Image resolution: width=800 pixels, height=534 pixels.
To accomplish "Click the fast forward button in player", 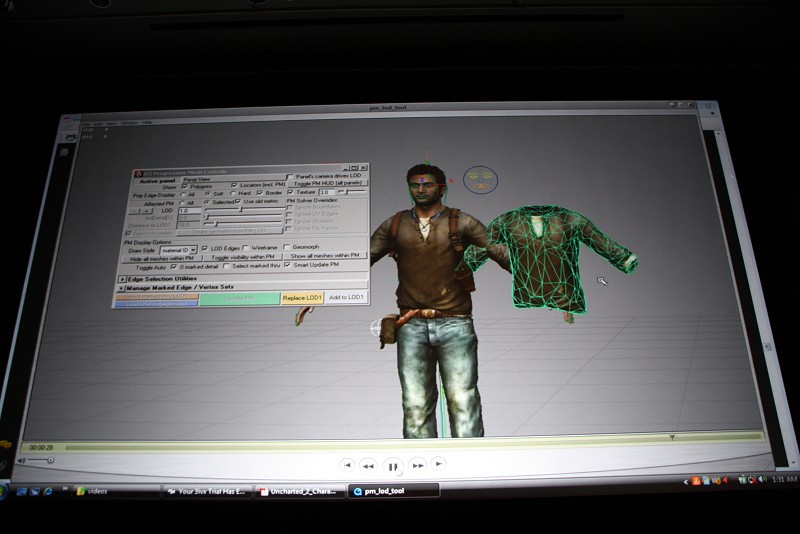I will point(417,465).
